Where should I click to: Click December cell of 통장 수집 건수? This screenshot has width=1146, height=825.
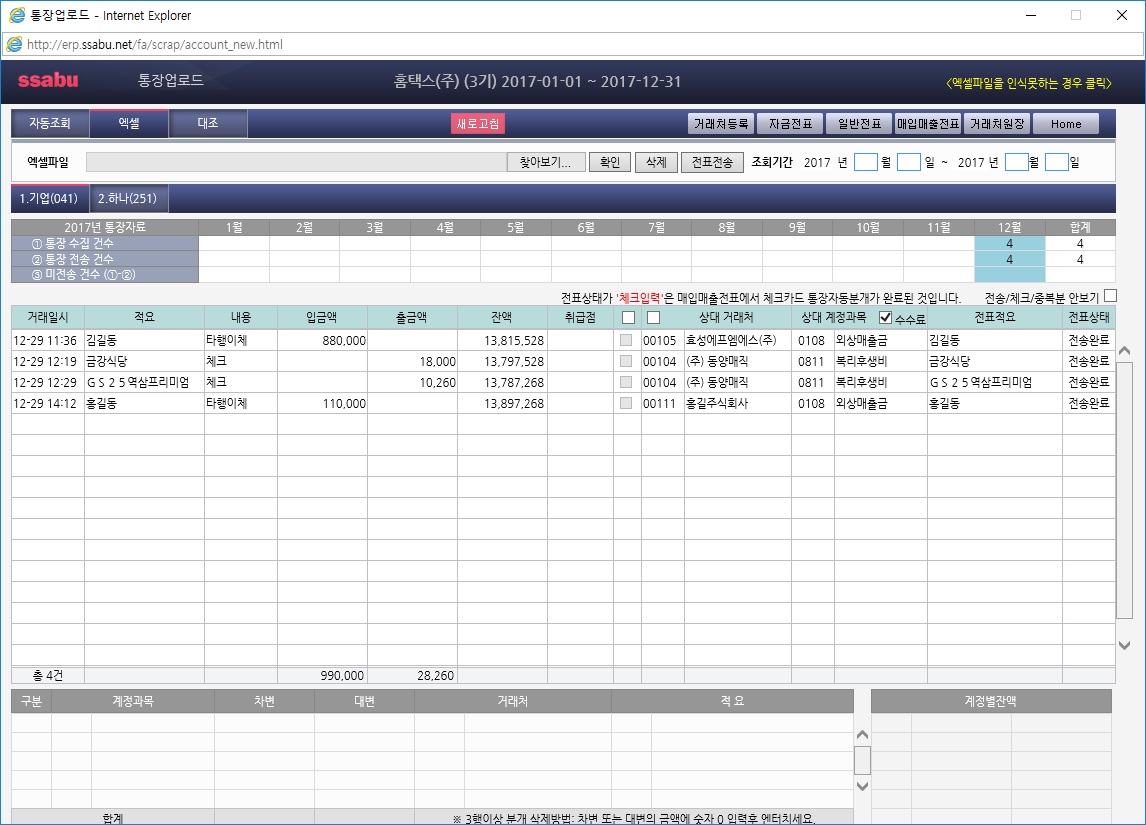[x=1009, y=243]
